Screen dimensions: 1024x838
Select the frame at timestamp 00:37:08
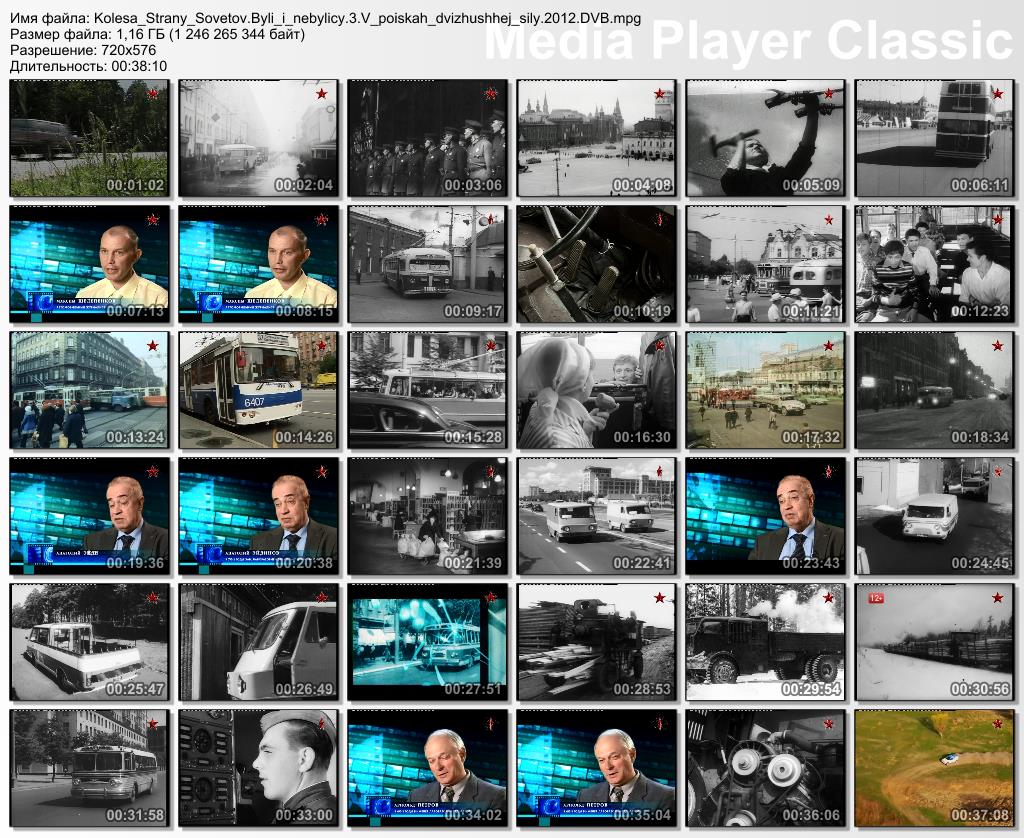[935, 769]
